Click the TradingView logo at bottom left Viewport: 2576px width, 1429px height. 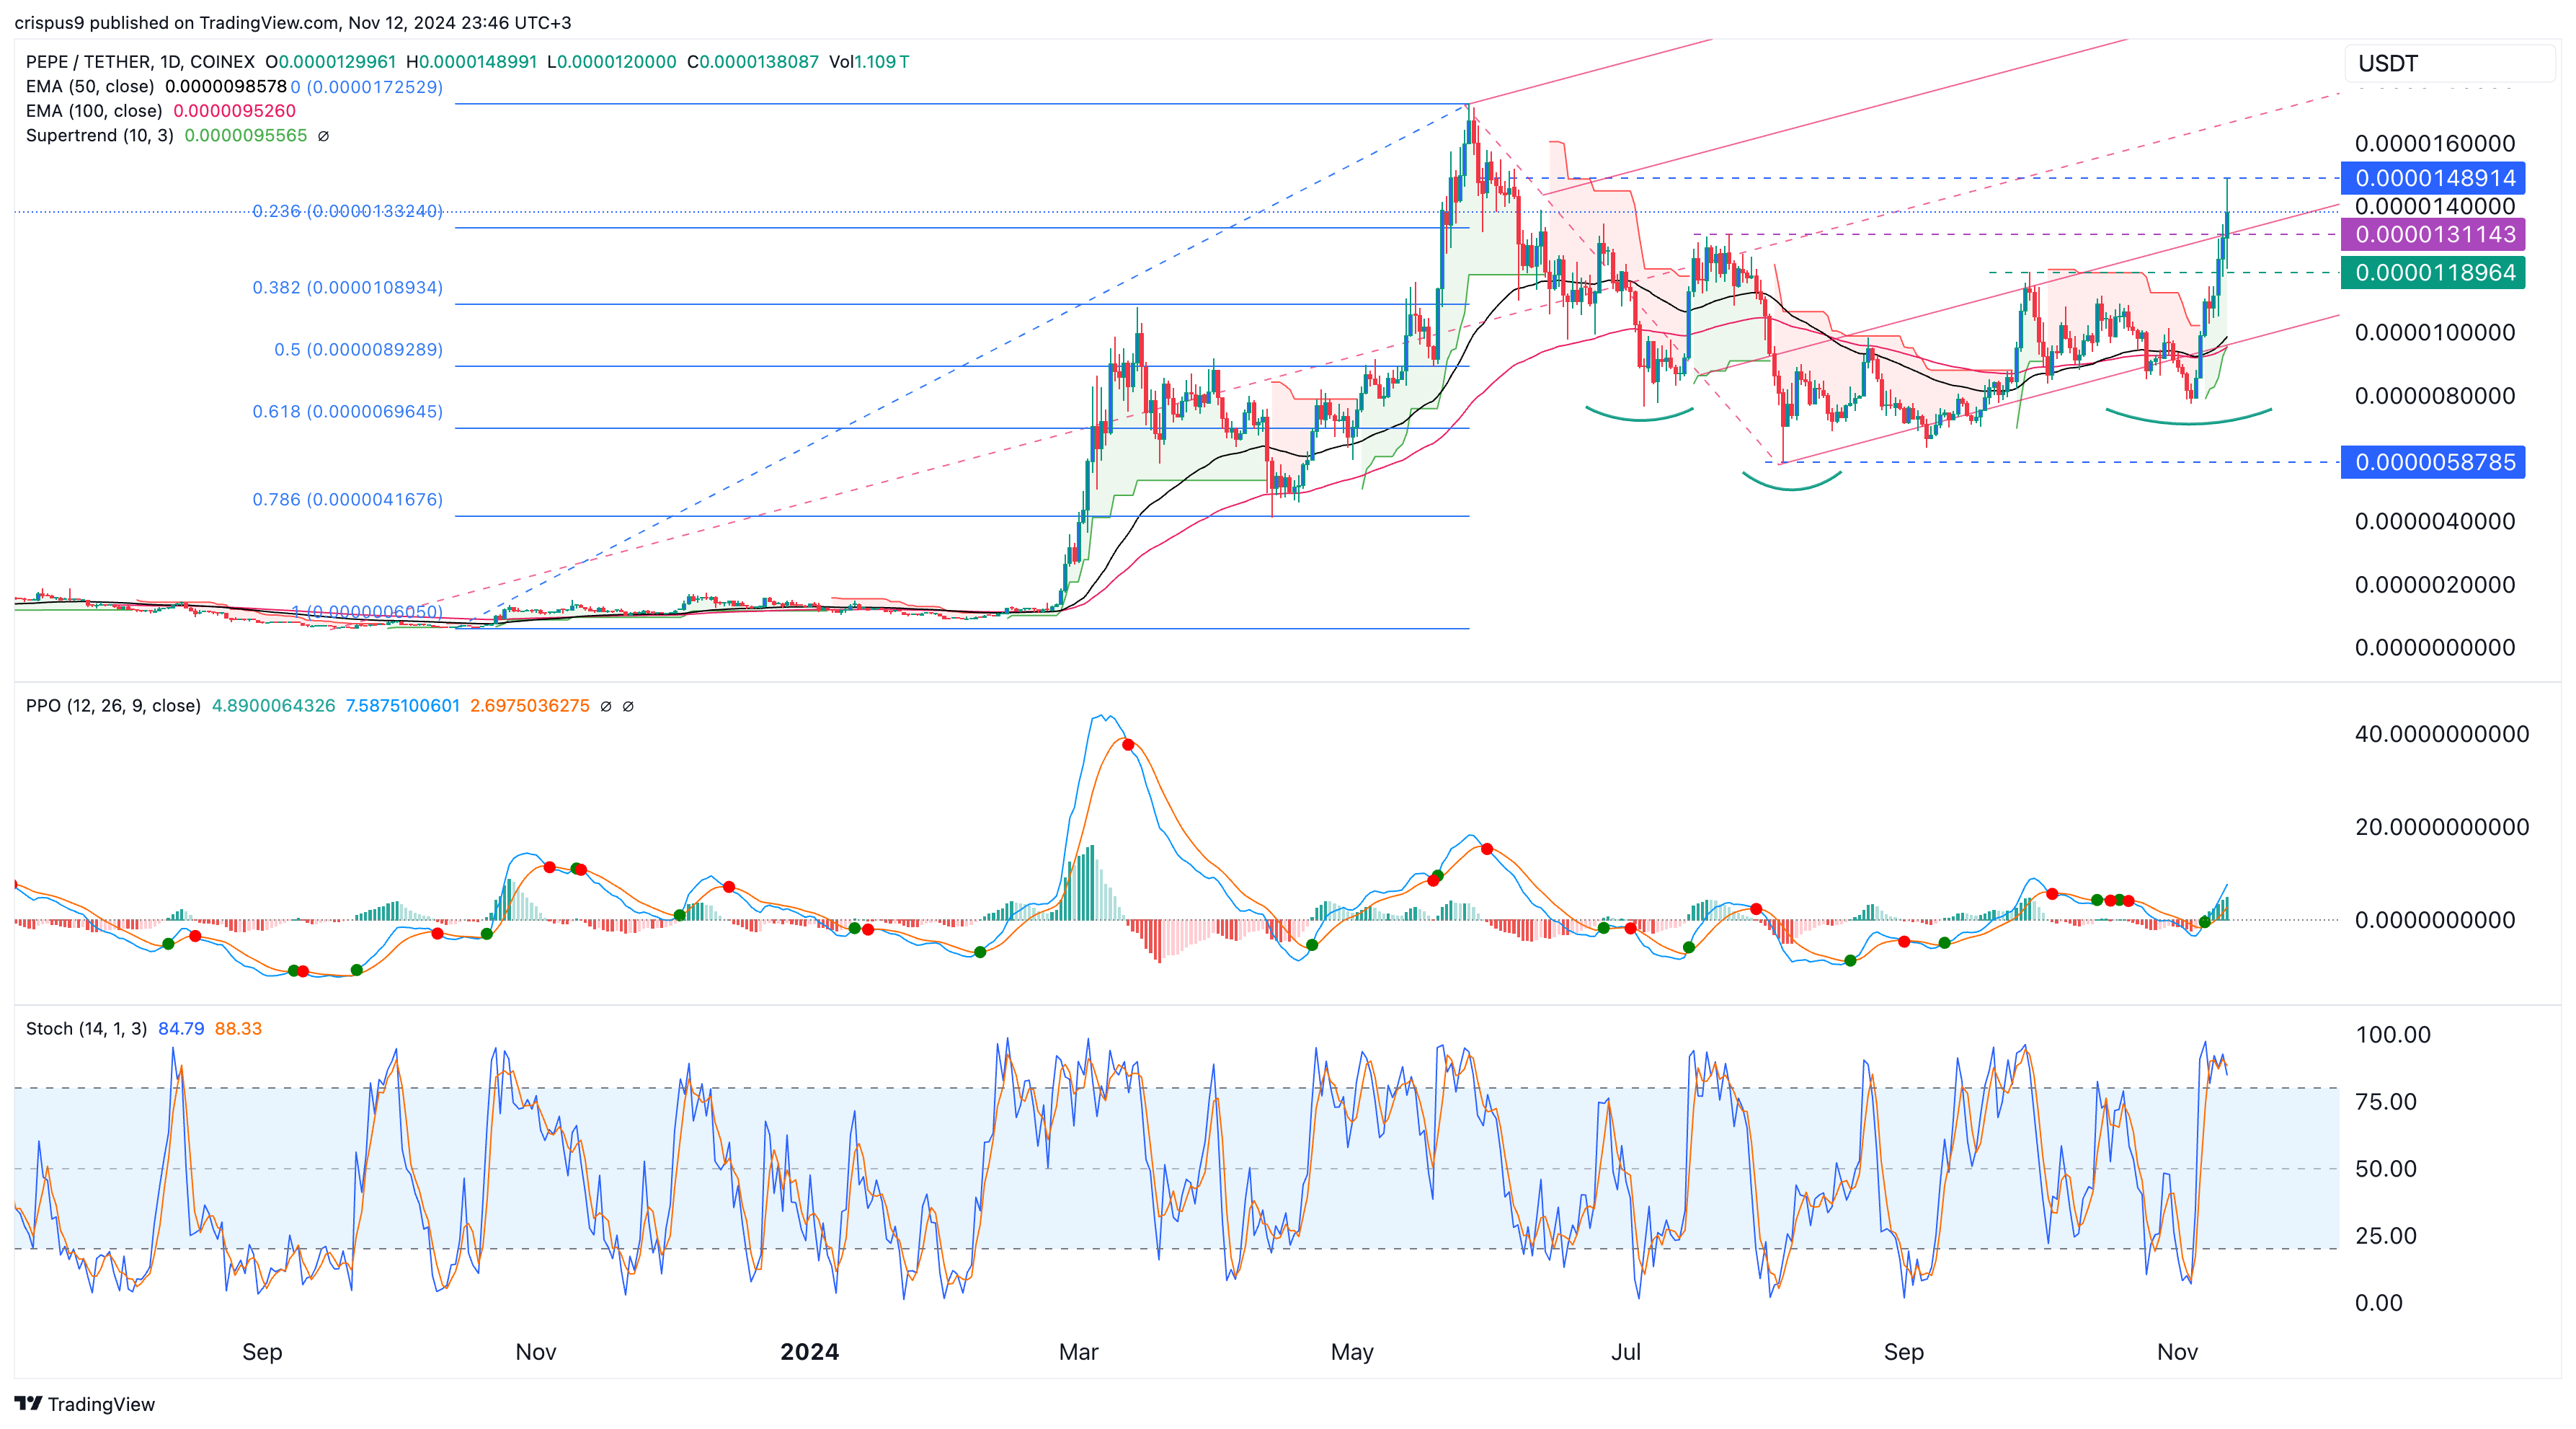85,1404
